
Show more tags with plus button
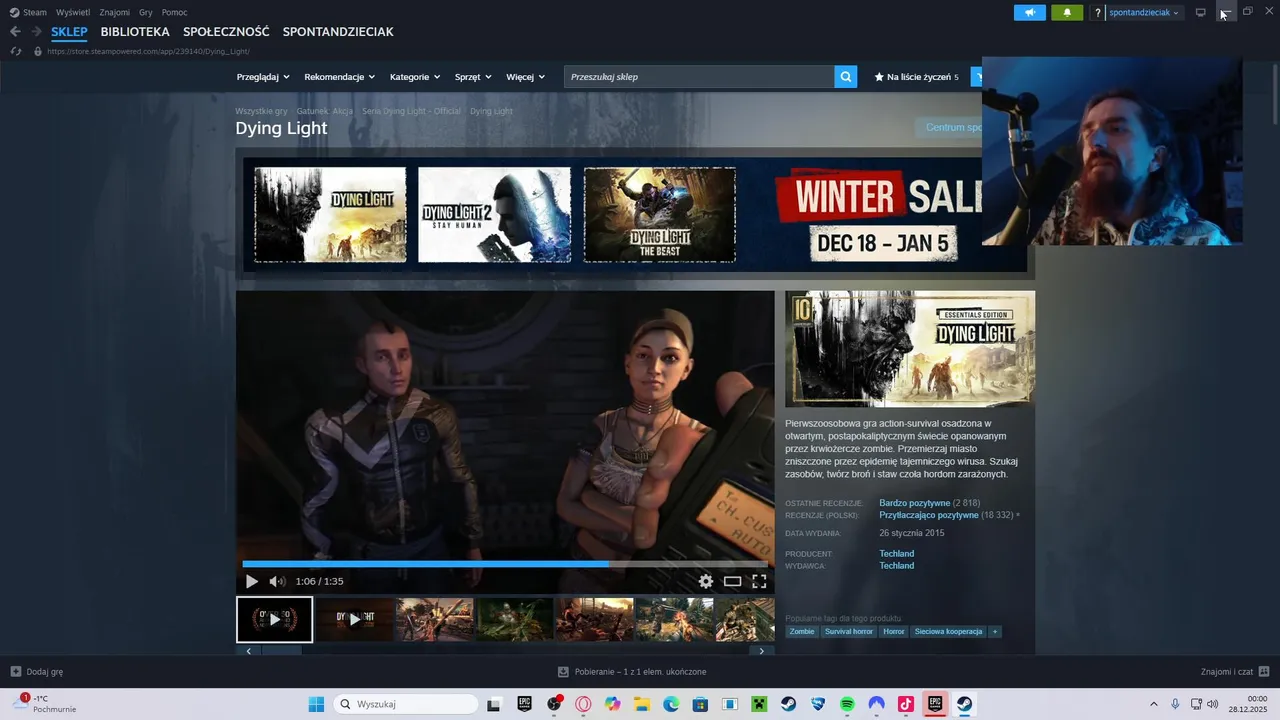(x=995, y=632)
